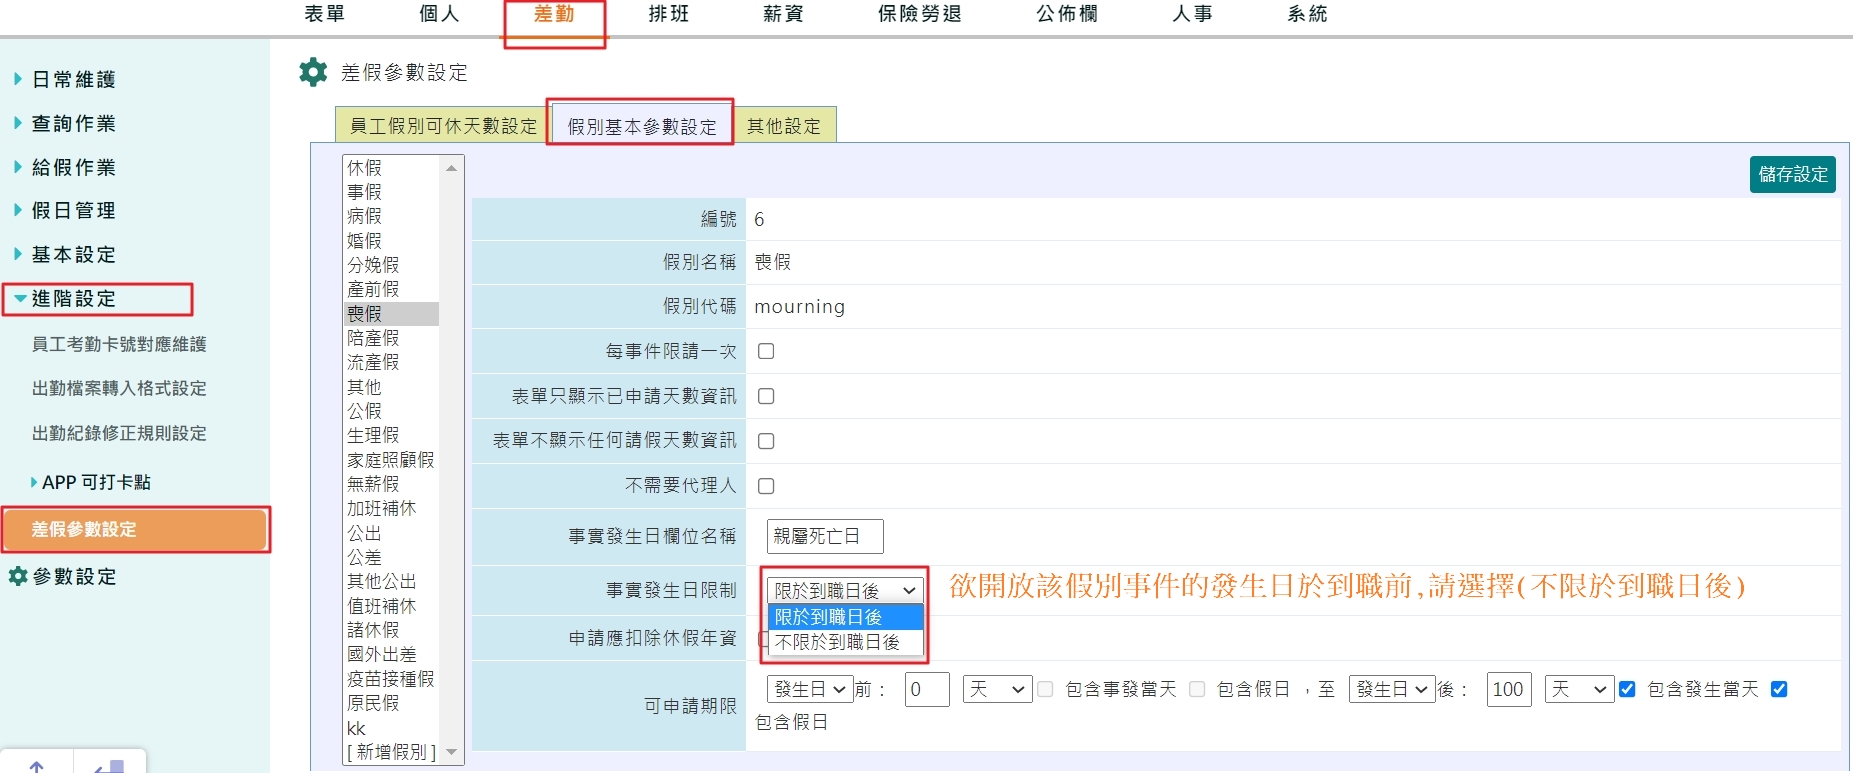
Task: Open the first 發生日 dropdown before 前
Action: click(x=810, y=689)
